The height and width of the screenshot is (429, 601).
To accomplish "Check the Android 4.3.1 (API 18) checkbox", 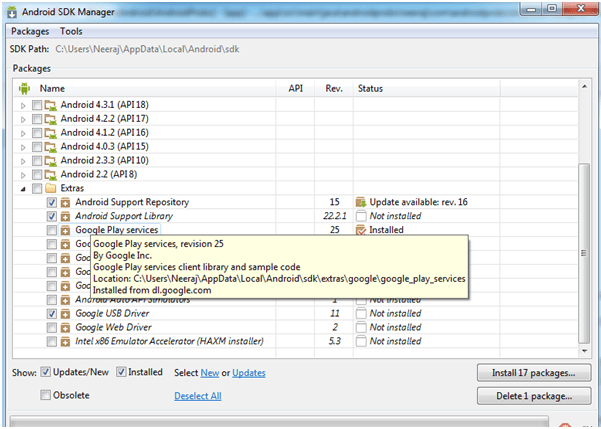I will click(37, 105).
